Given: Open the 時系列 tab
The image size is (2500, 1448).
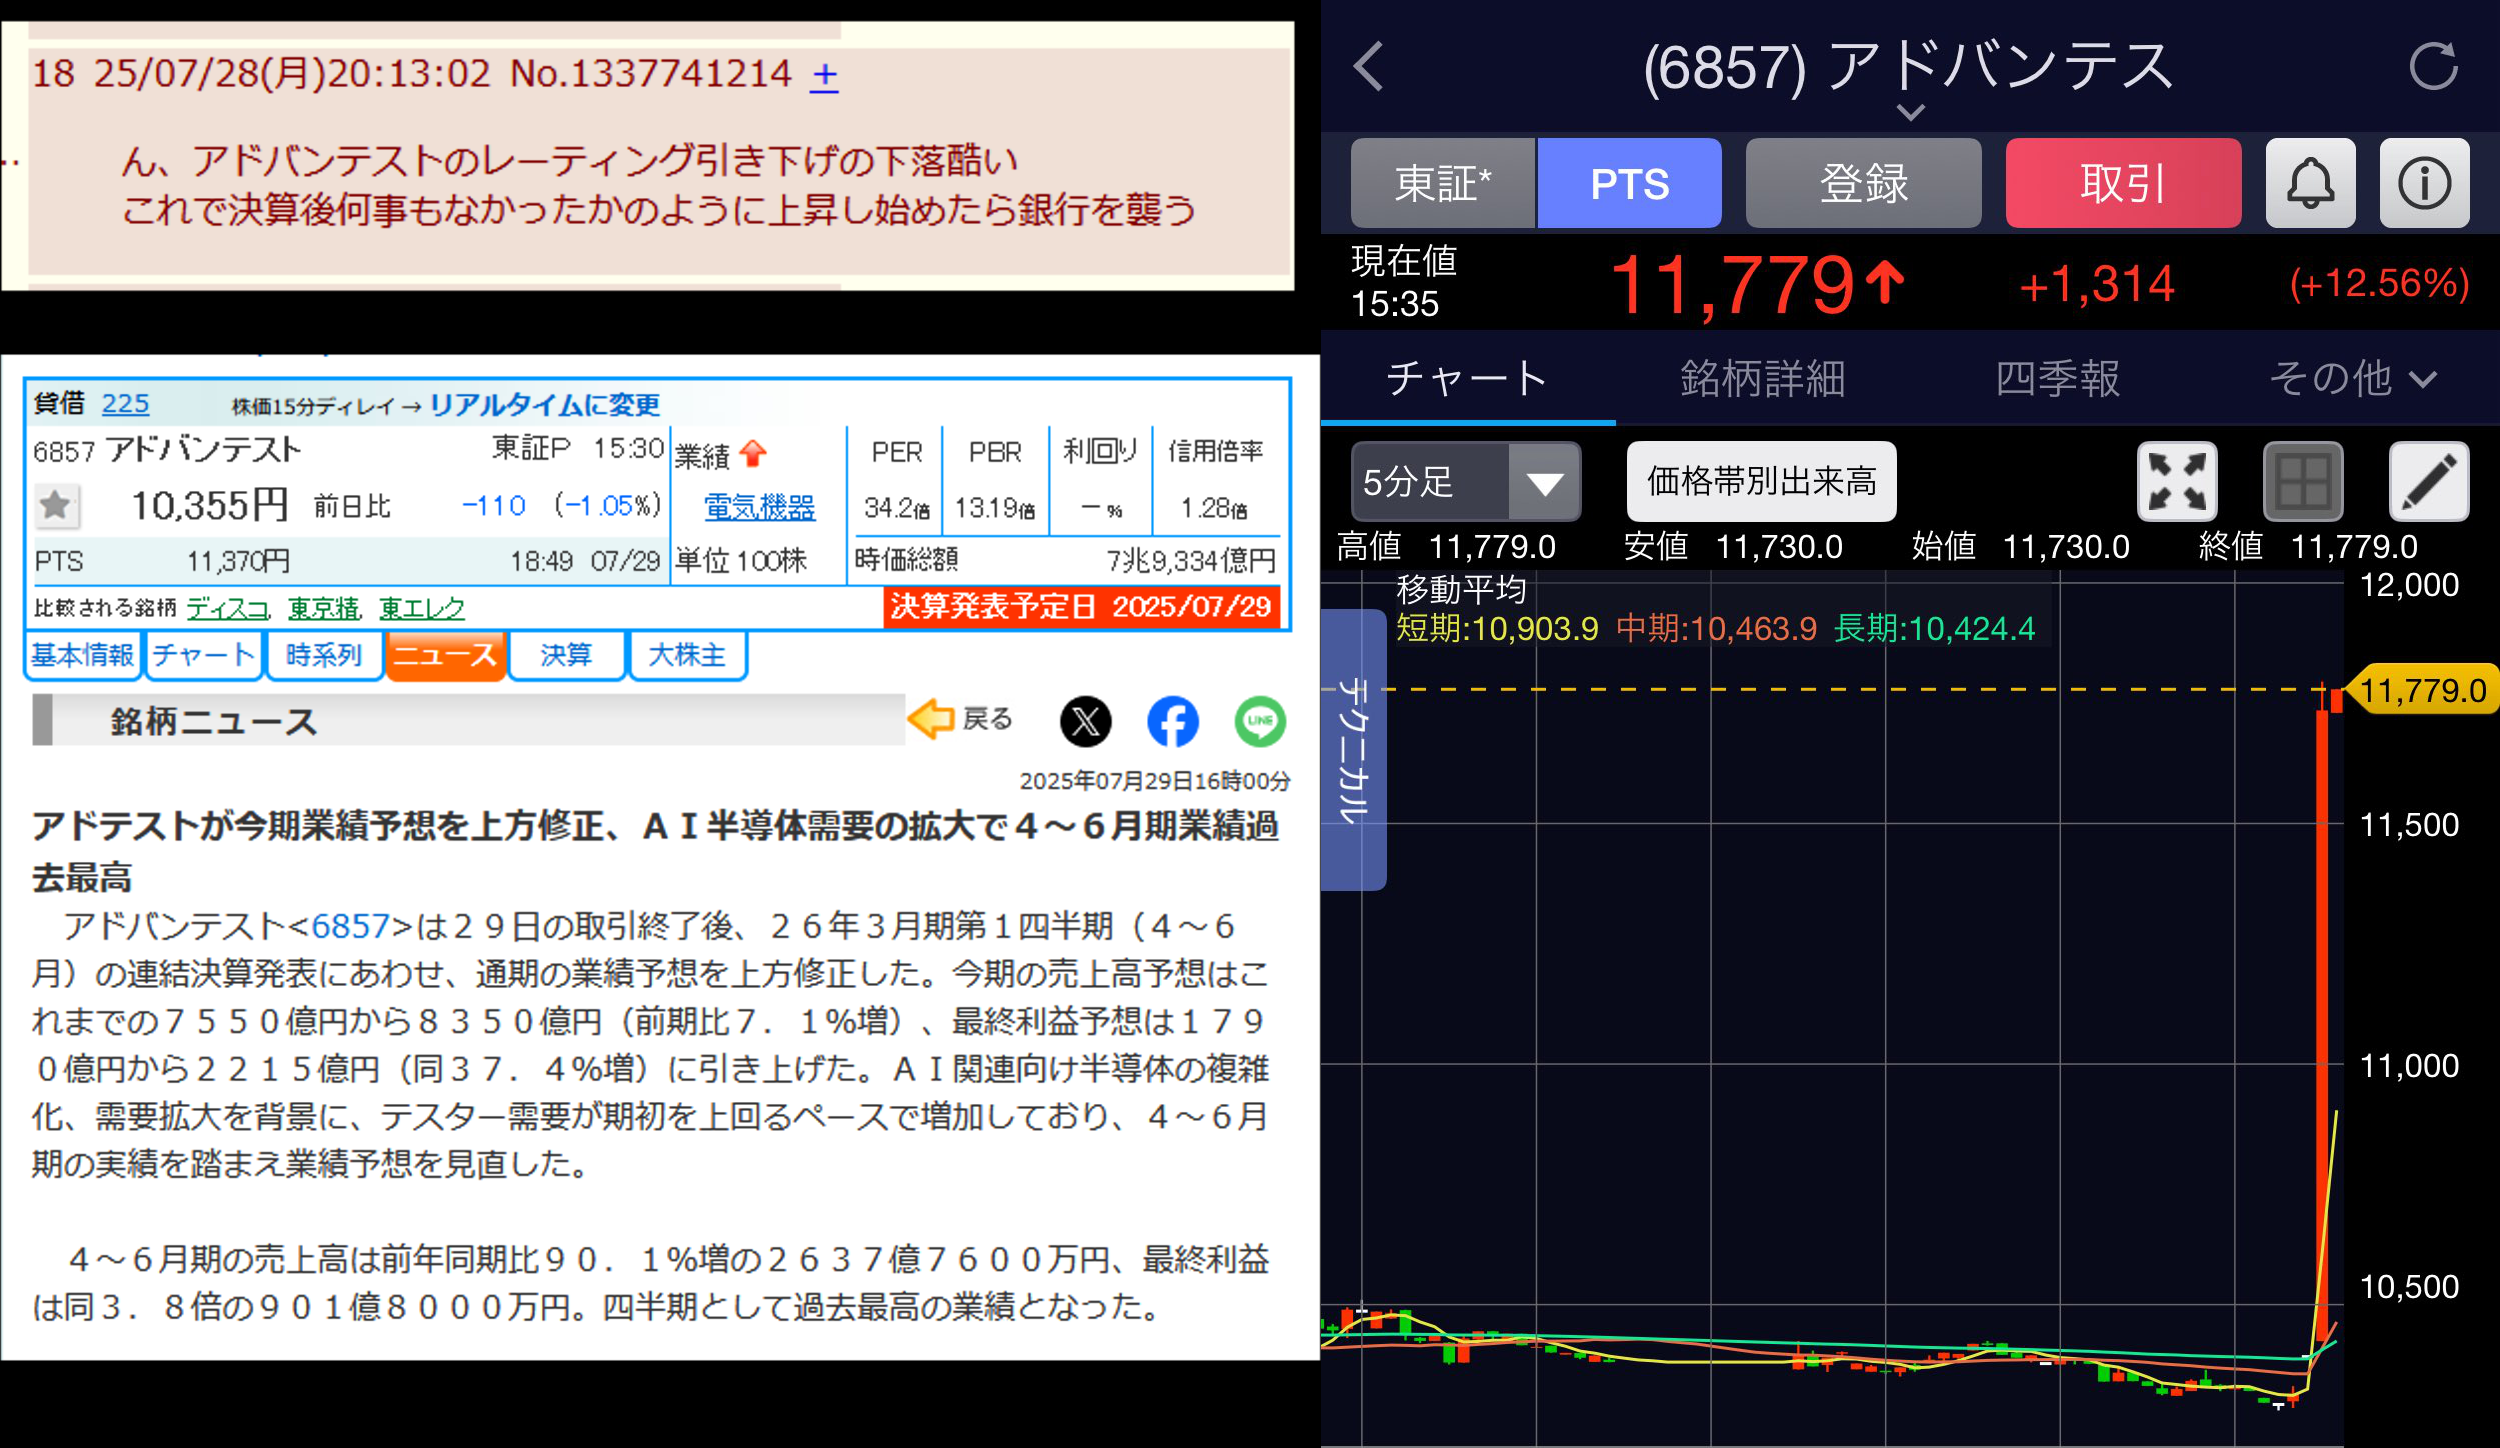Looking at the screenshot, I should click(x=324, y=655).
